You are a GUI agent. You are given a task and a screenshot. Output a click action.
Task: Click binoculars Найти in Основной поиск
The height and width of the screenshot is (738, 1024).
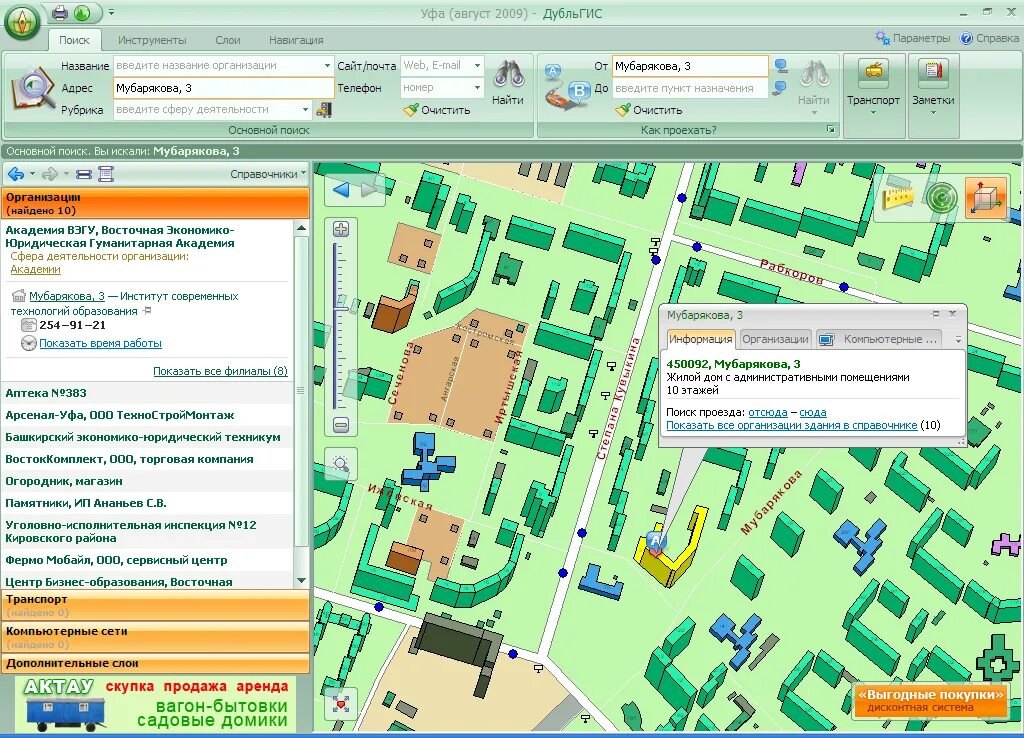[508, 83]
